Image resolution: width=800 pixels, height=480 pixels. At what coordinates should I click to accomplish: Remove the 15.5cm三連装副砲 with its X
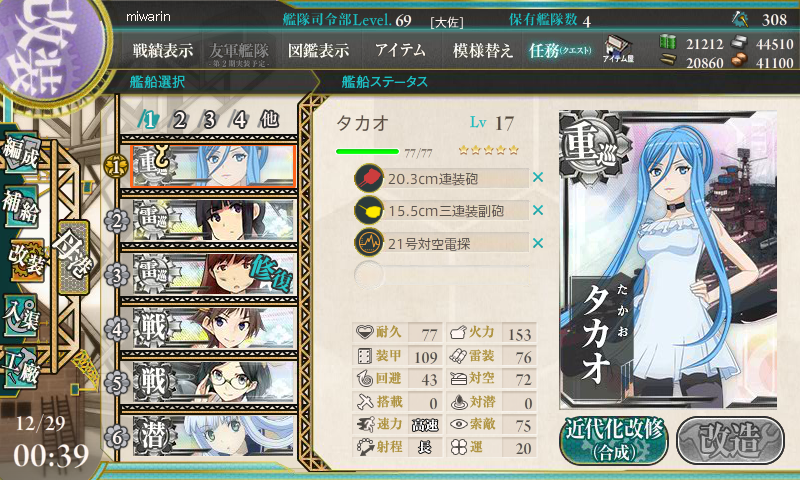point(538,210)
